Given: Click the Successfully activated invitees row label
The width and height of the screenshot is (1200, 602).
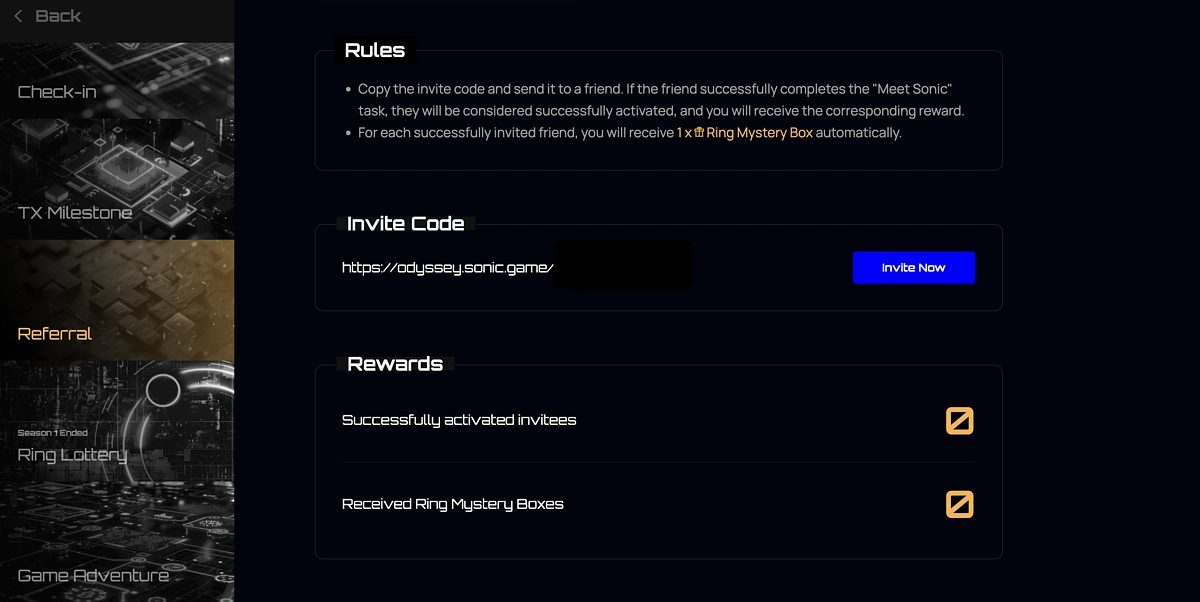Looking at the screenshot, I should [459, 420].
